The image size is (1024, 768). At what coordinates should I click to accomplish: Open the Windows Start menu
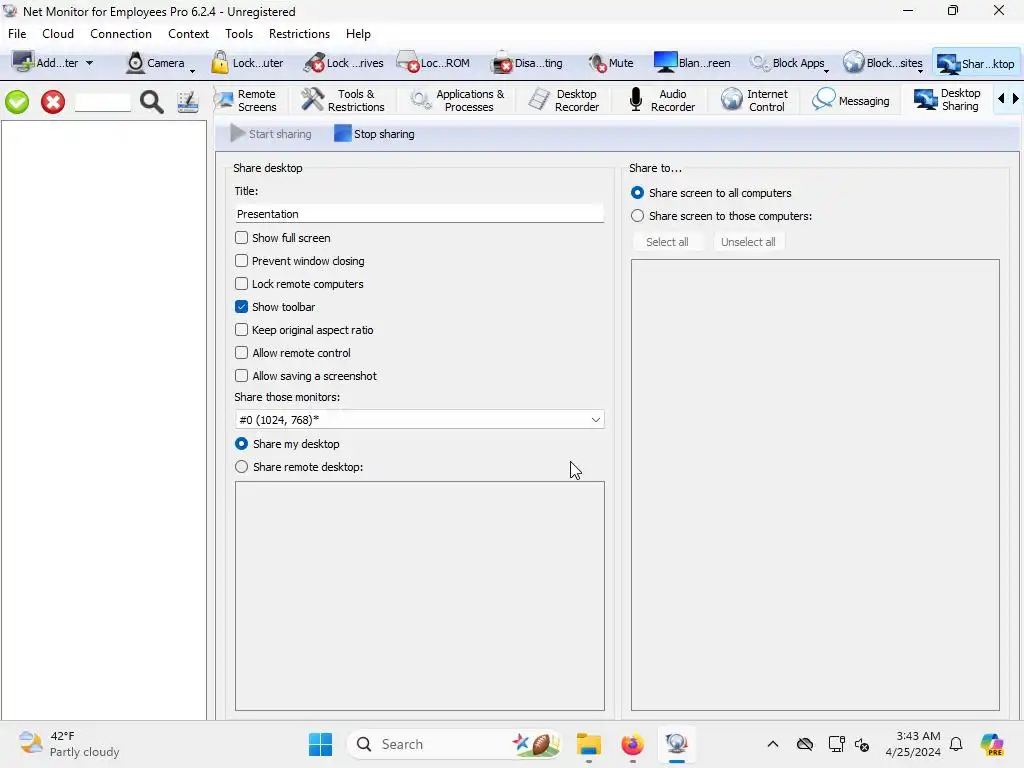click(x=321, y=744)
